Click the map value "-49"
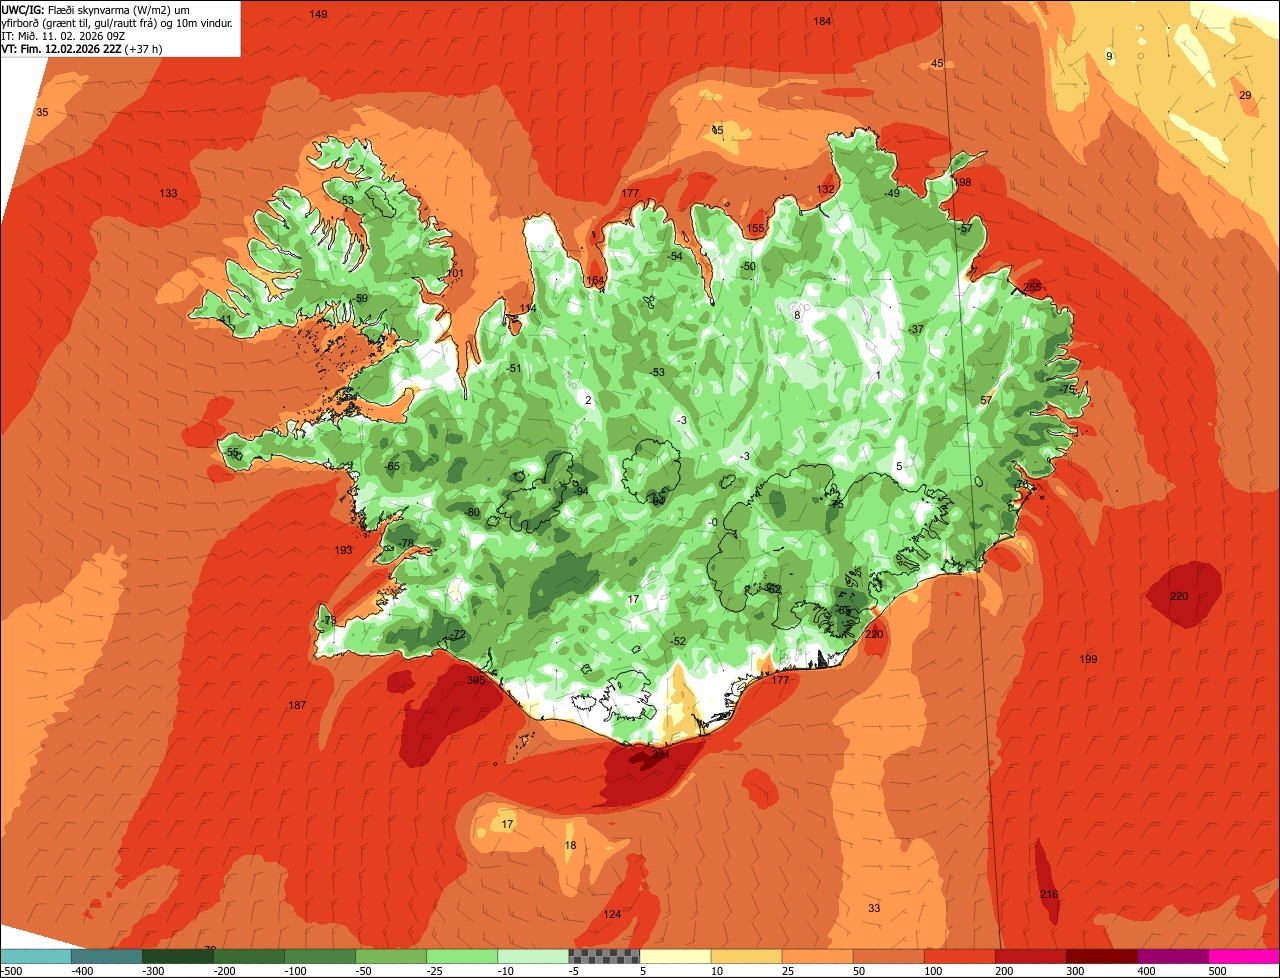This screenshot has height=978, width=1280. click(892, 193)
